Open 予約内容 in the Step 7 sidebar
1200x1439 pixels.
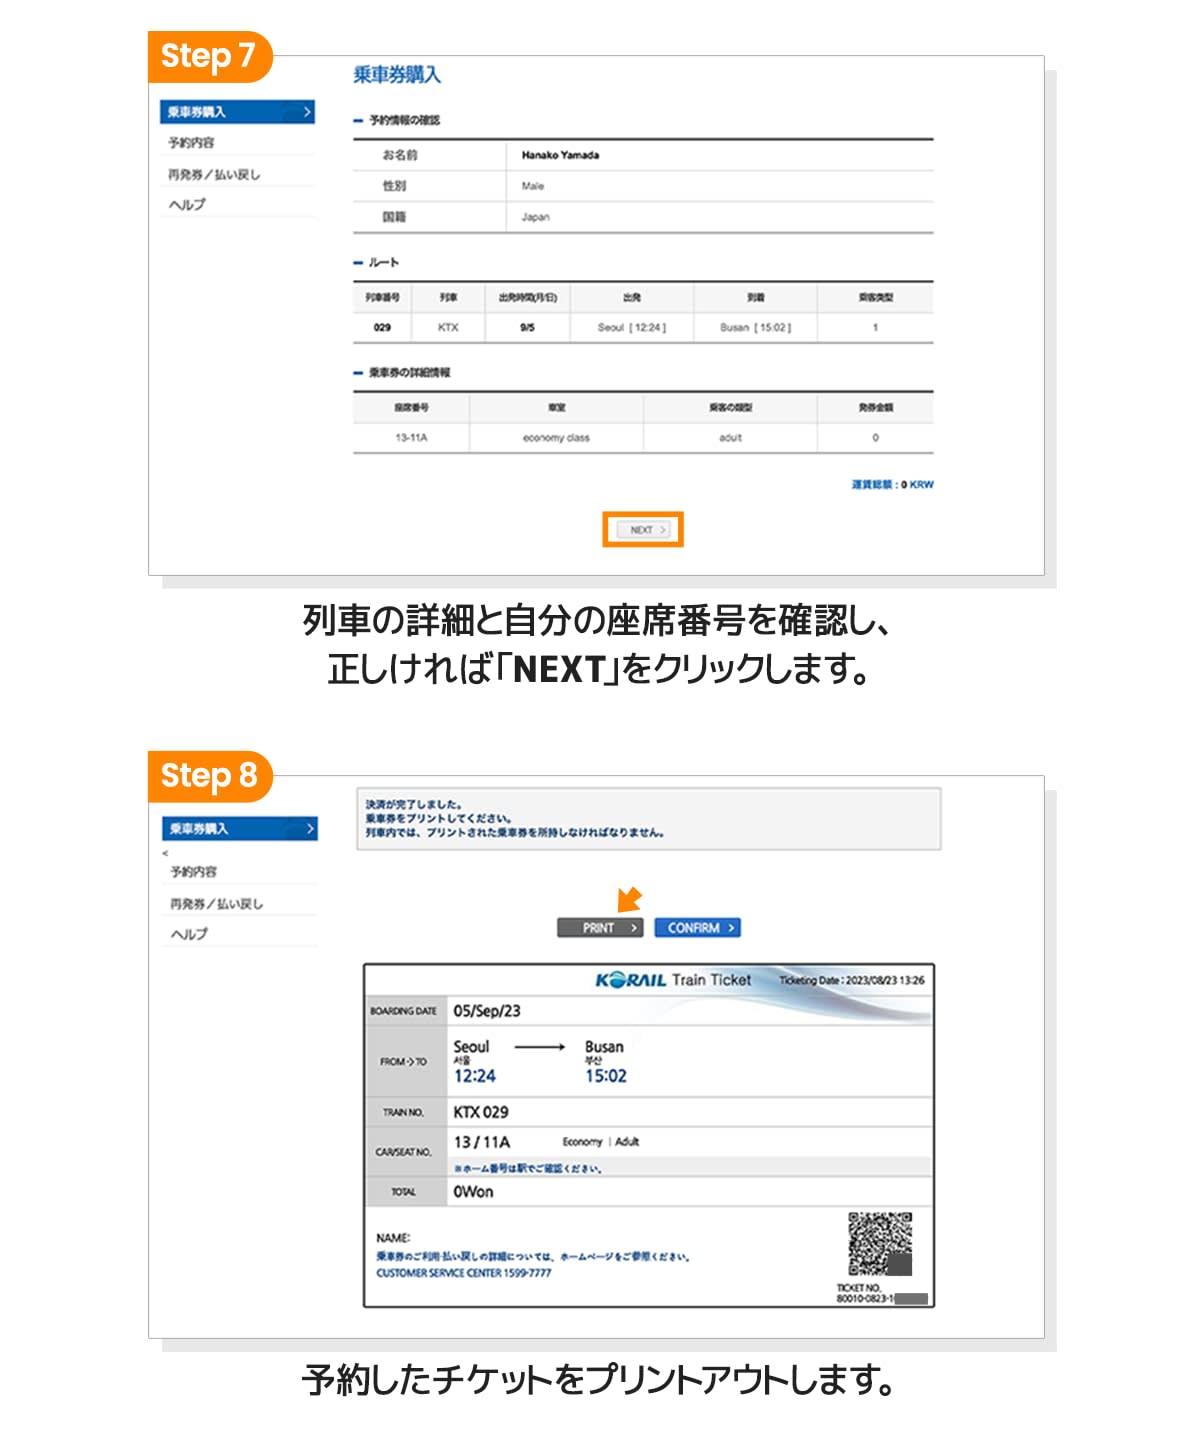click(x=191, y=143)
